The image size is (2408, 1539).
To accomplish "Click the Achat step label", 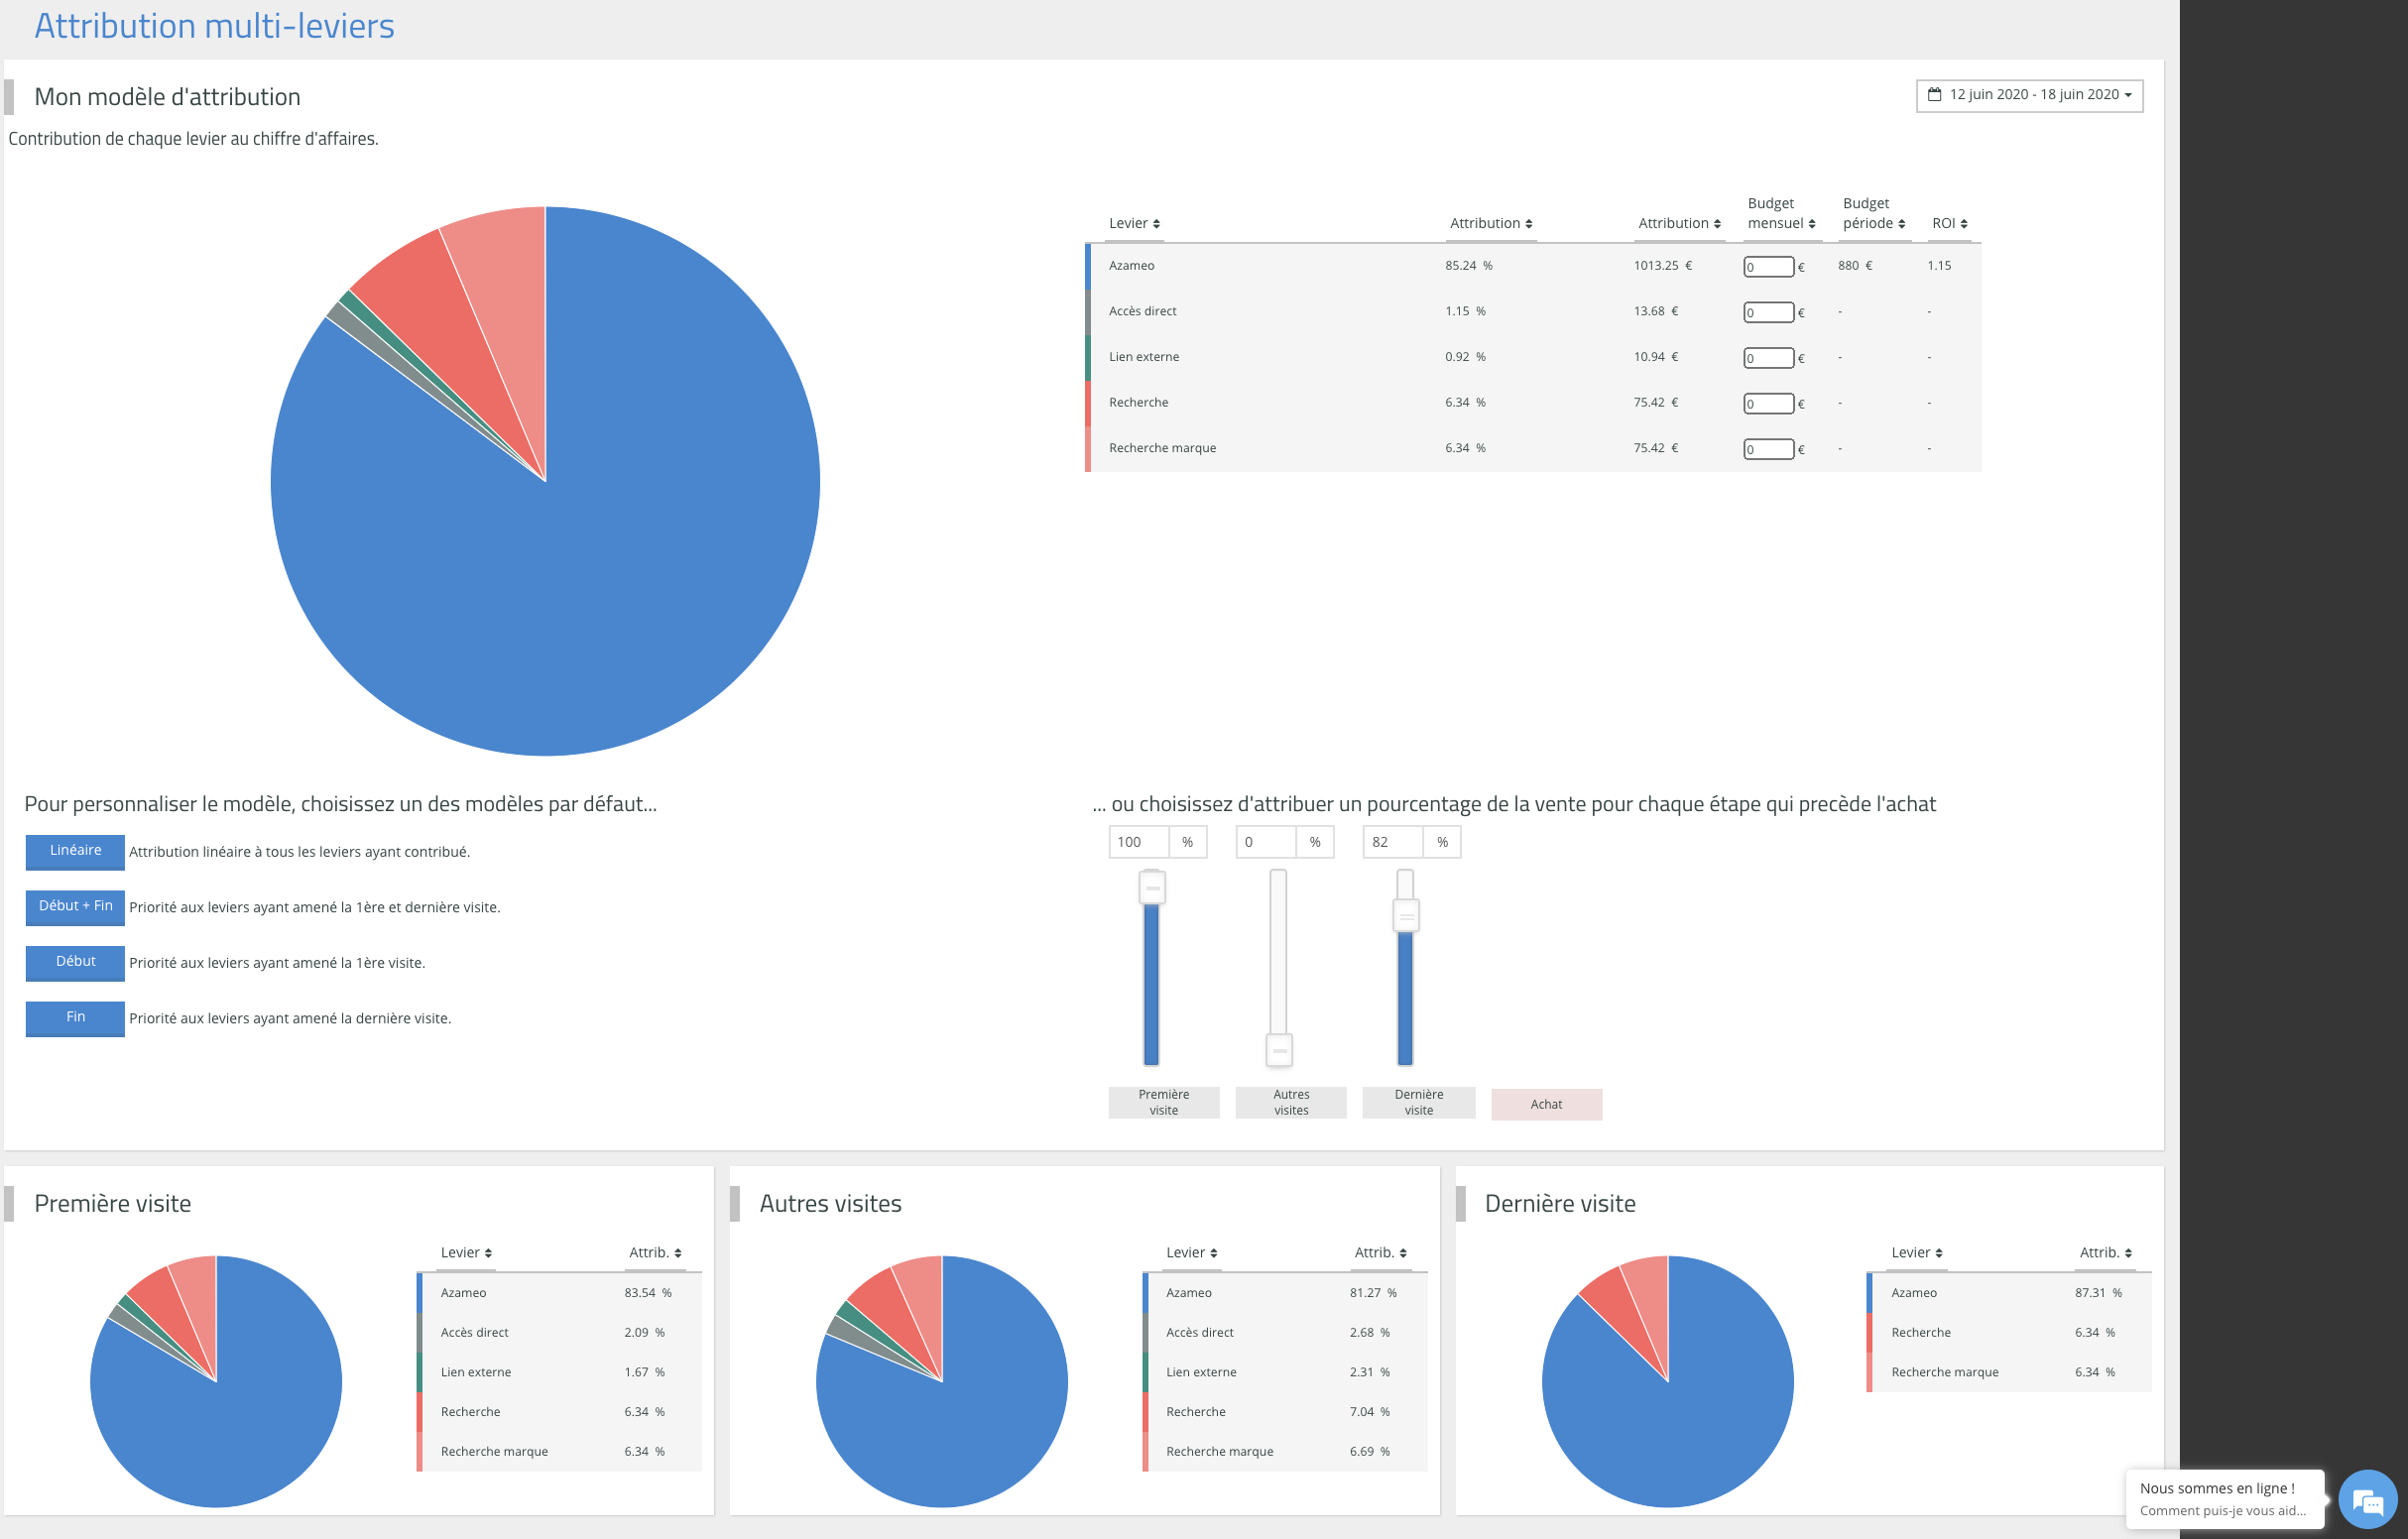I will pos(1546,1104).
